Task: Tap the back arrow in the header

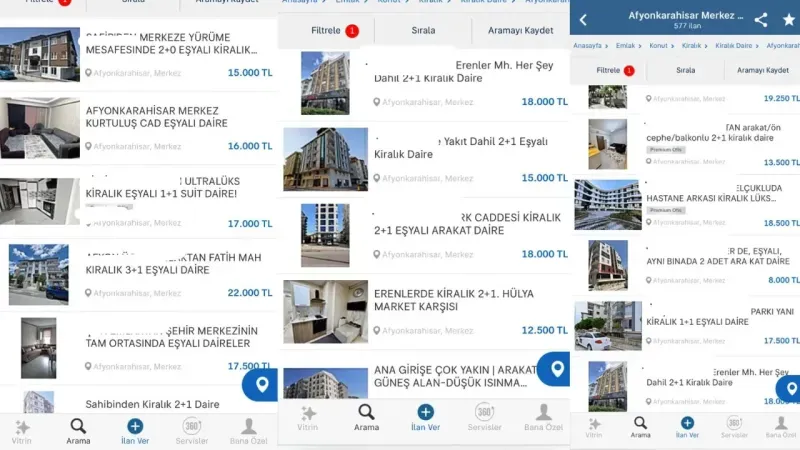Action: 583,20
